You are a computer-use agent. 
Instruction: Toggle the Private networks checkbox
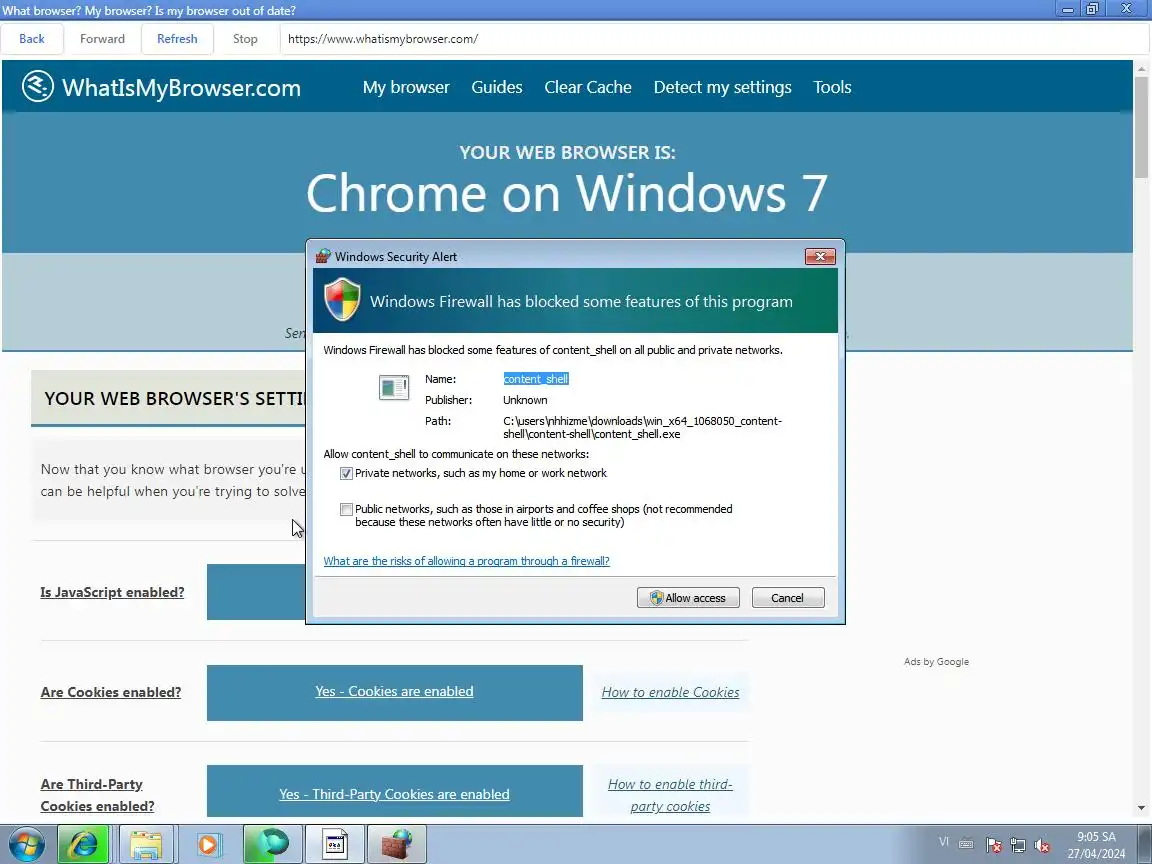point(346,473)
